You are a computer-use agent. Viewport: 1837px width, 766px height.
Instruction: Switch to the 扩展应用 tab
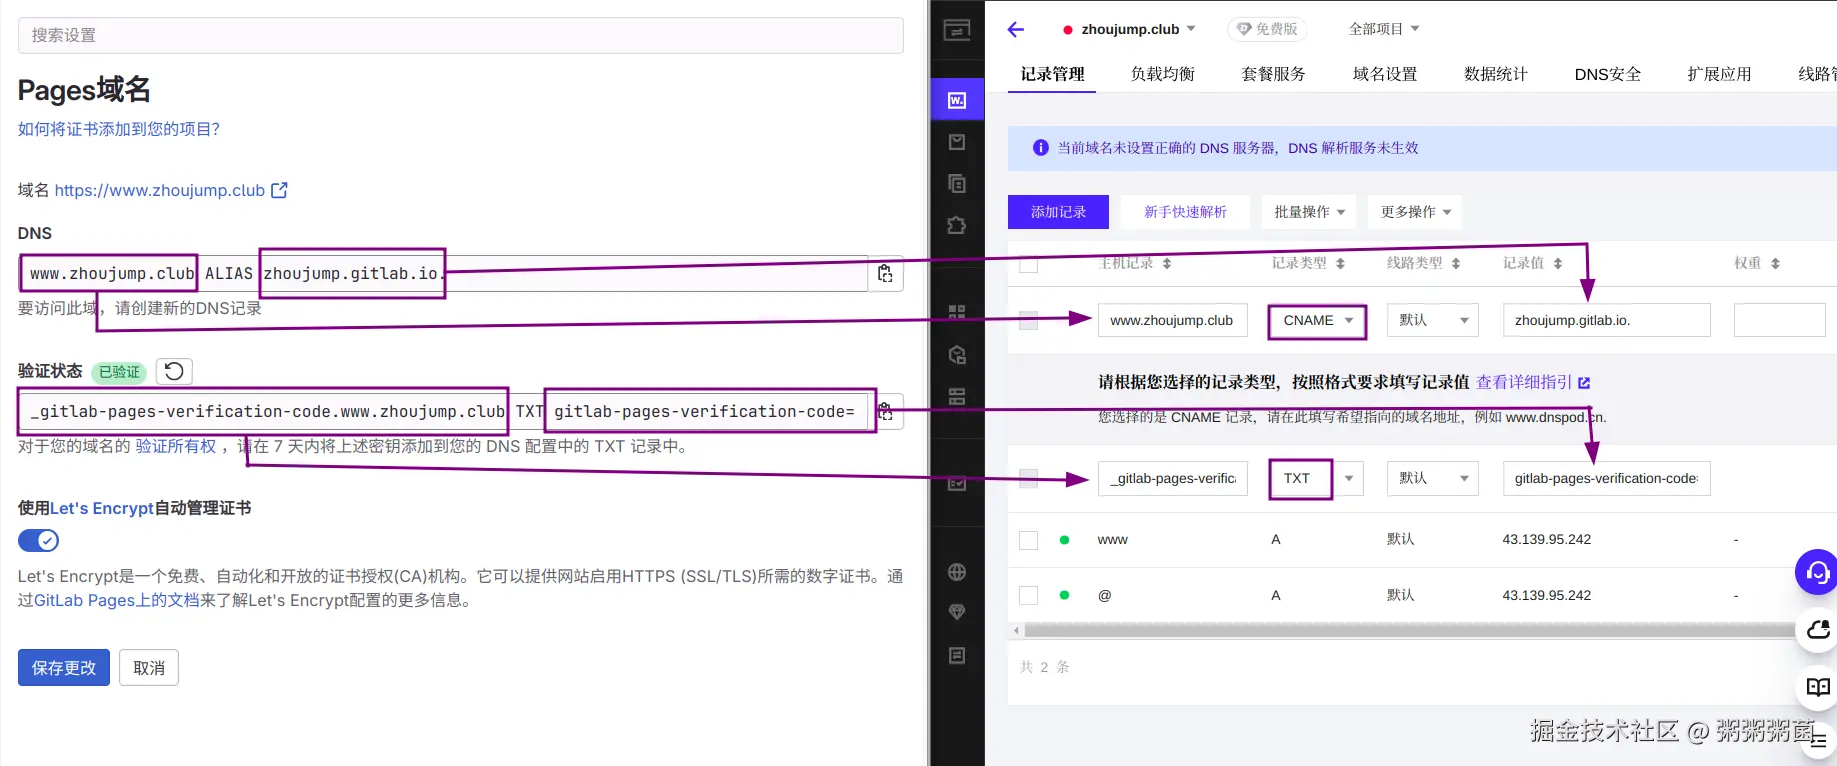tap(1719, 74)
